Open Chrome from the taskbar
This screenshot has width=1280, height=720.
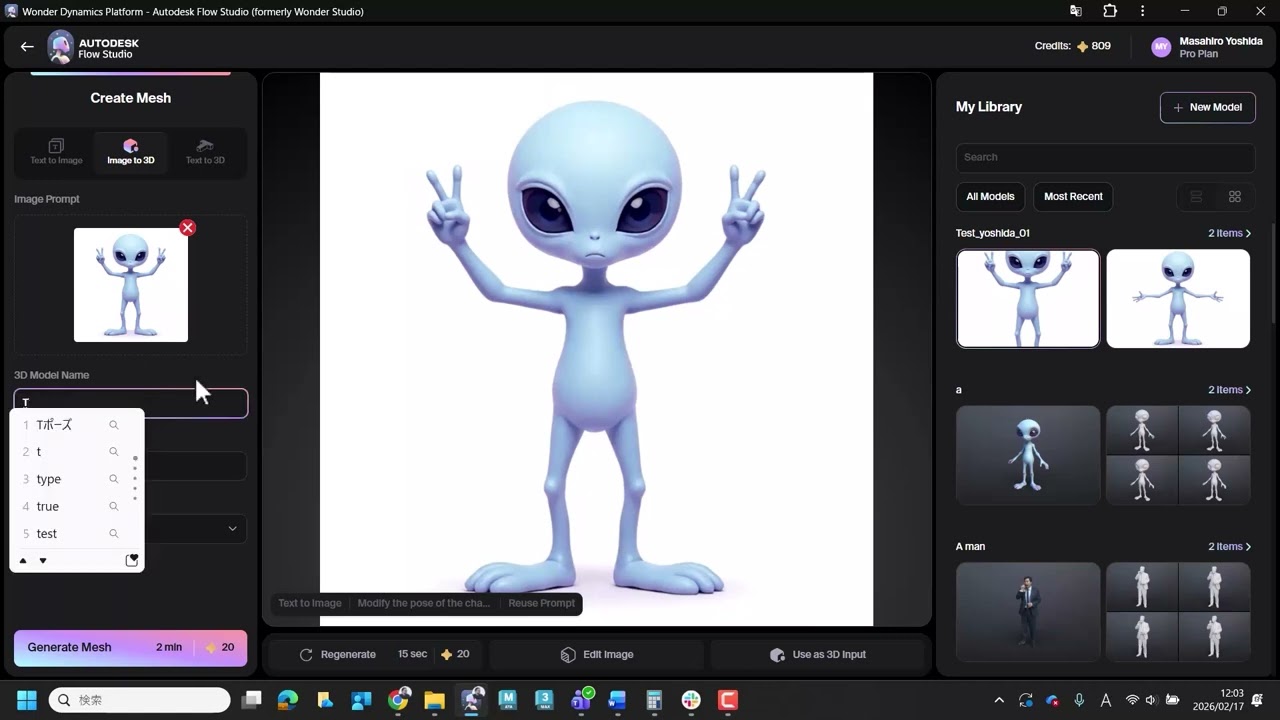(398, 700)
